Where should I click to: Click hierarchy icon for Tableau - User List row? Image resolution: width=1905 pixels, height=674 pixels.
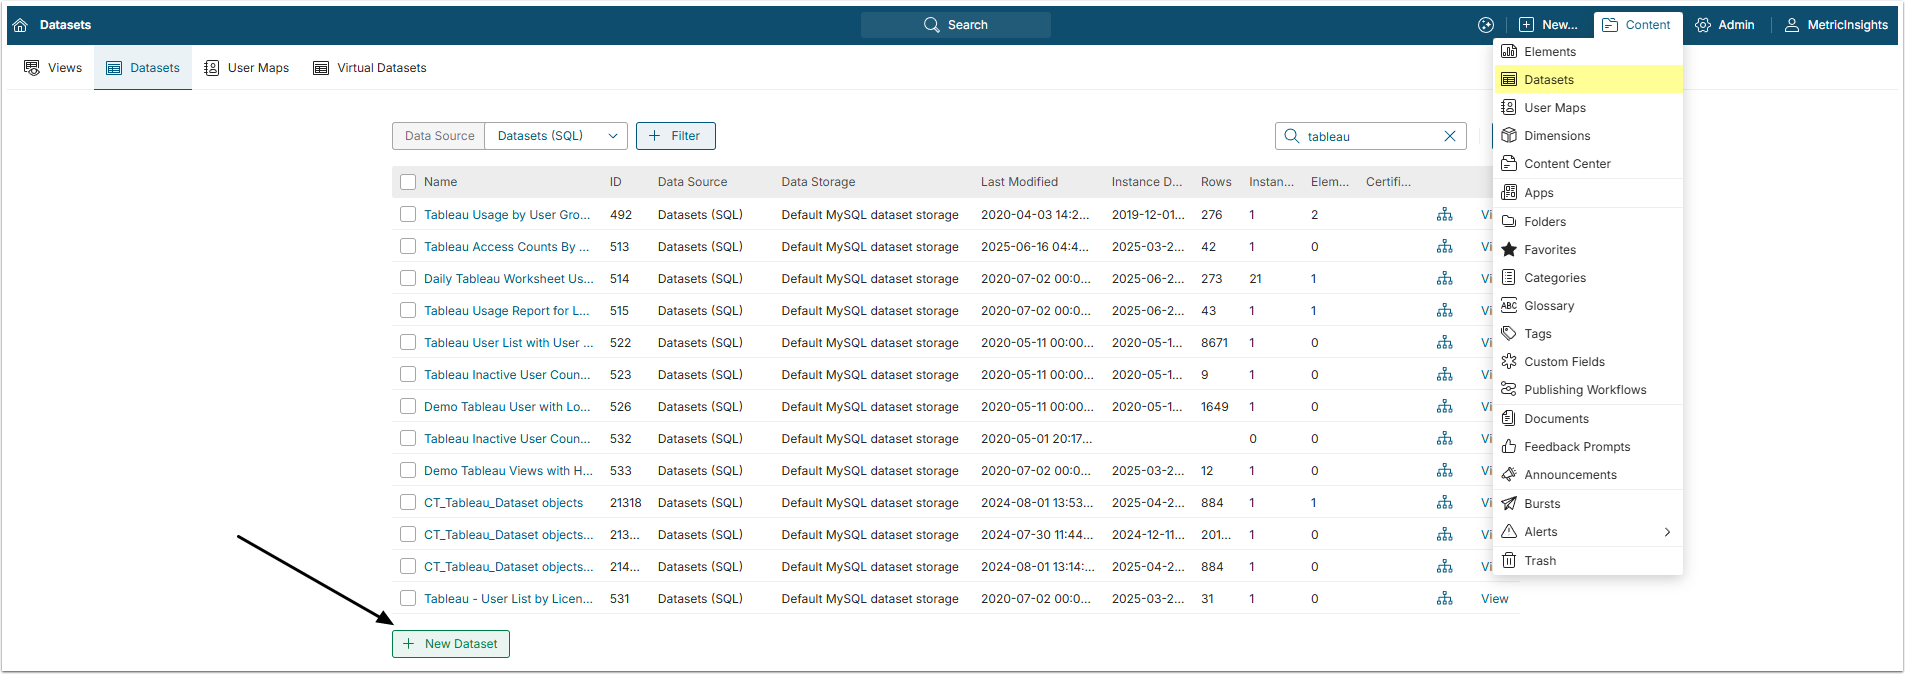click(x=1444, y=599)
